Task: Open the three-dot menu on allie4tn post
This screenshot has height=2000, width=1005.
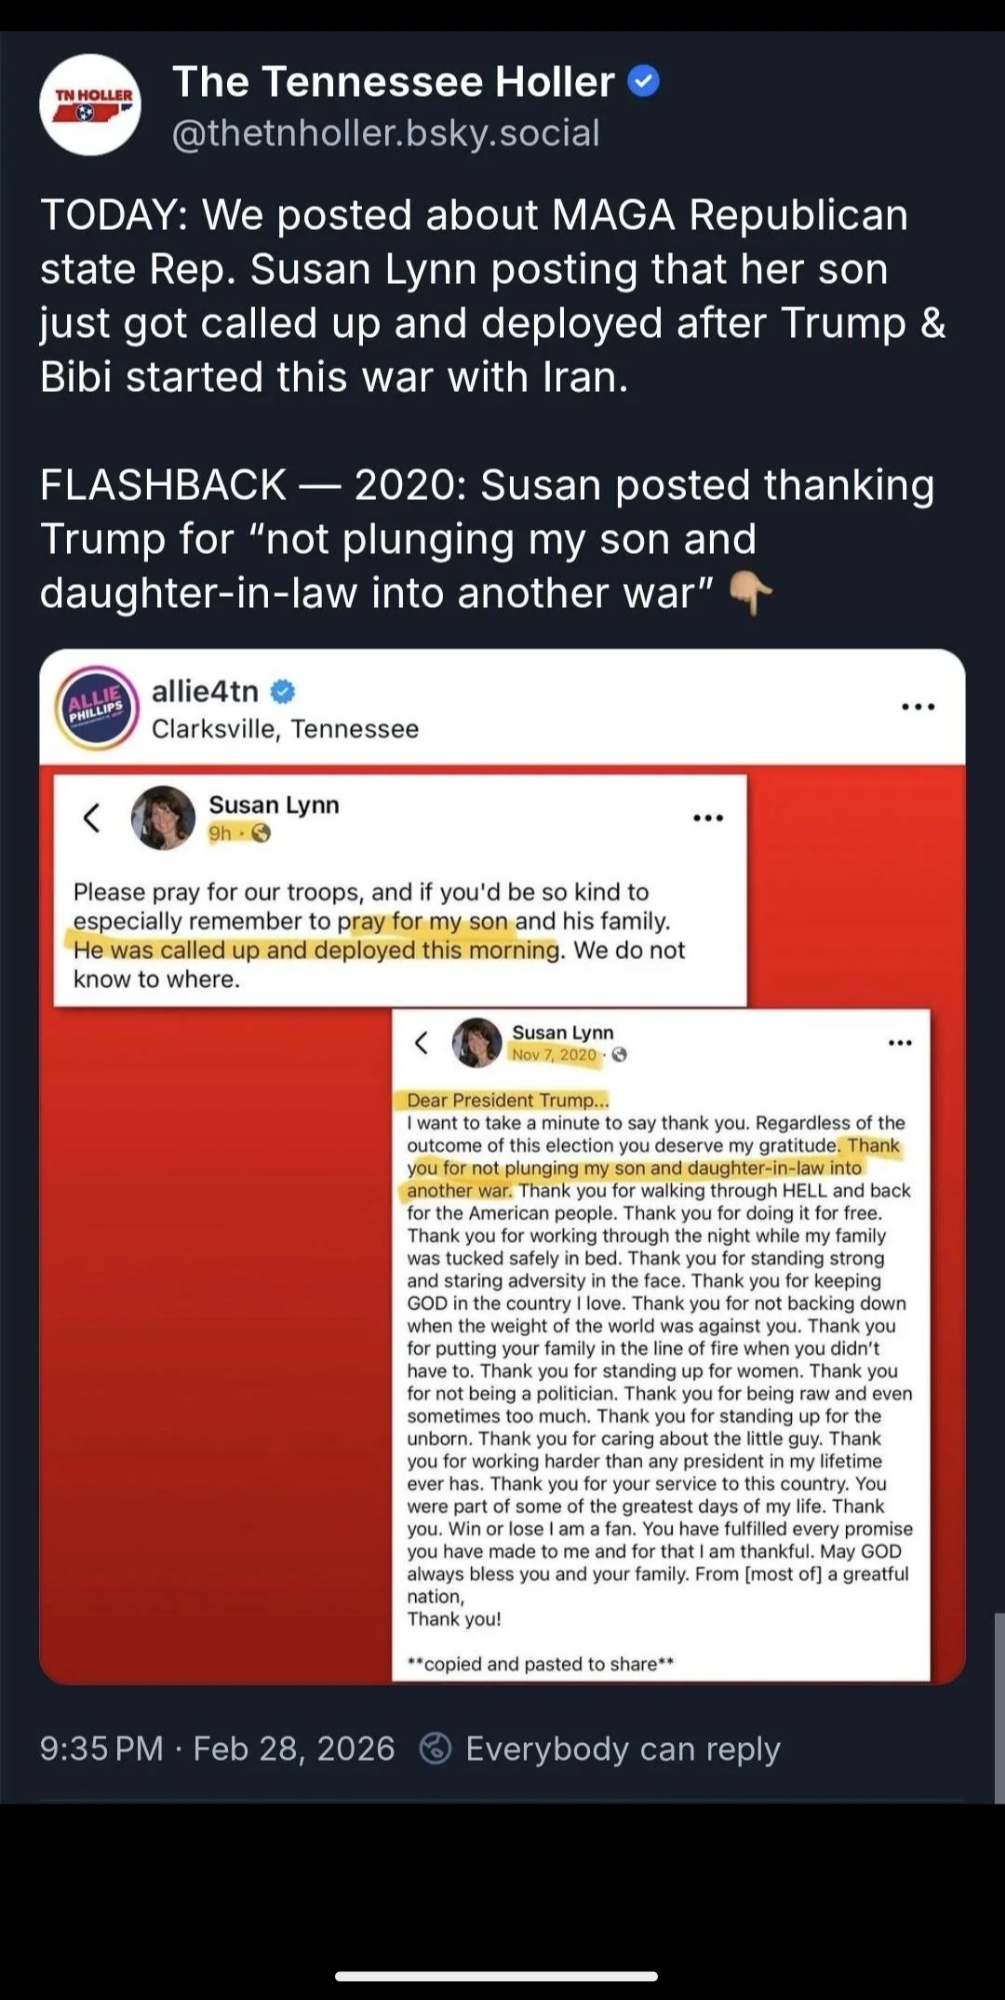Action: pos(917,707)
